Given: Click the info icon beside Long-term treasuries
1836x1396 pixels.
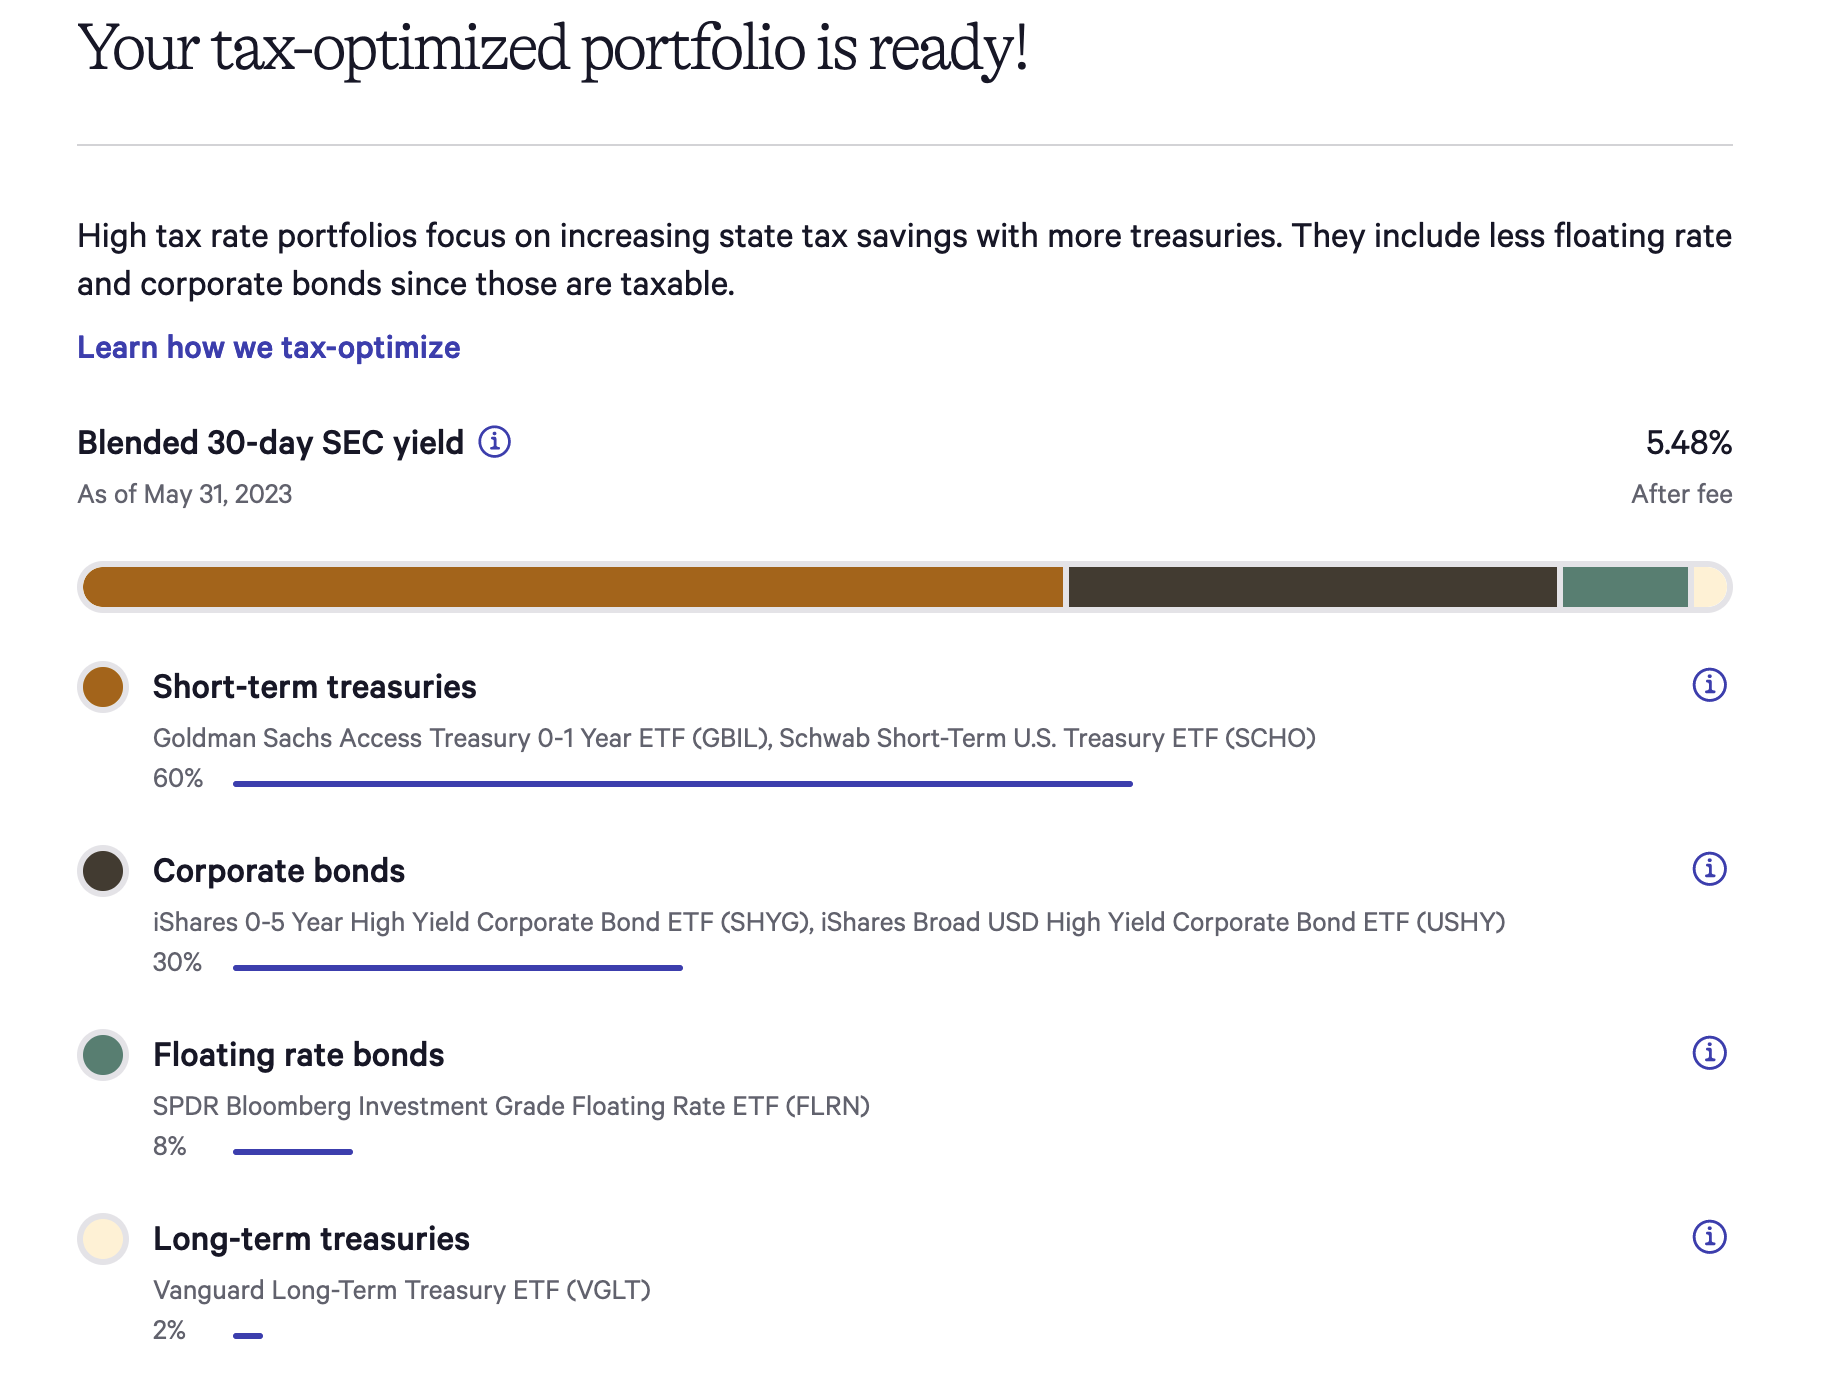Looking at the screenshot, I should 1711,1236.
